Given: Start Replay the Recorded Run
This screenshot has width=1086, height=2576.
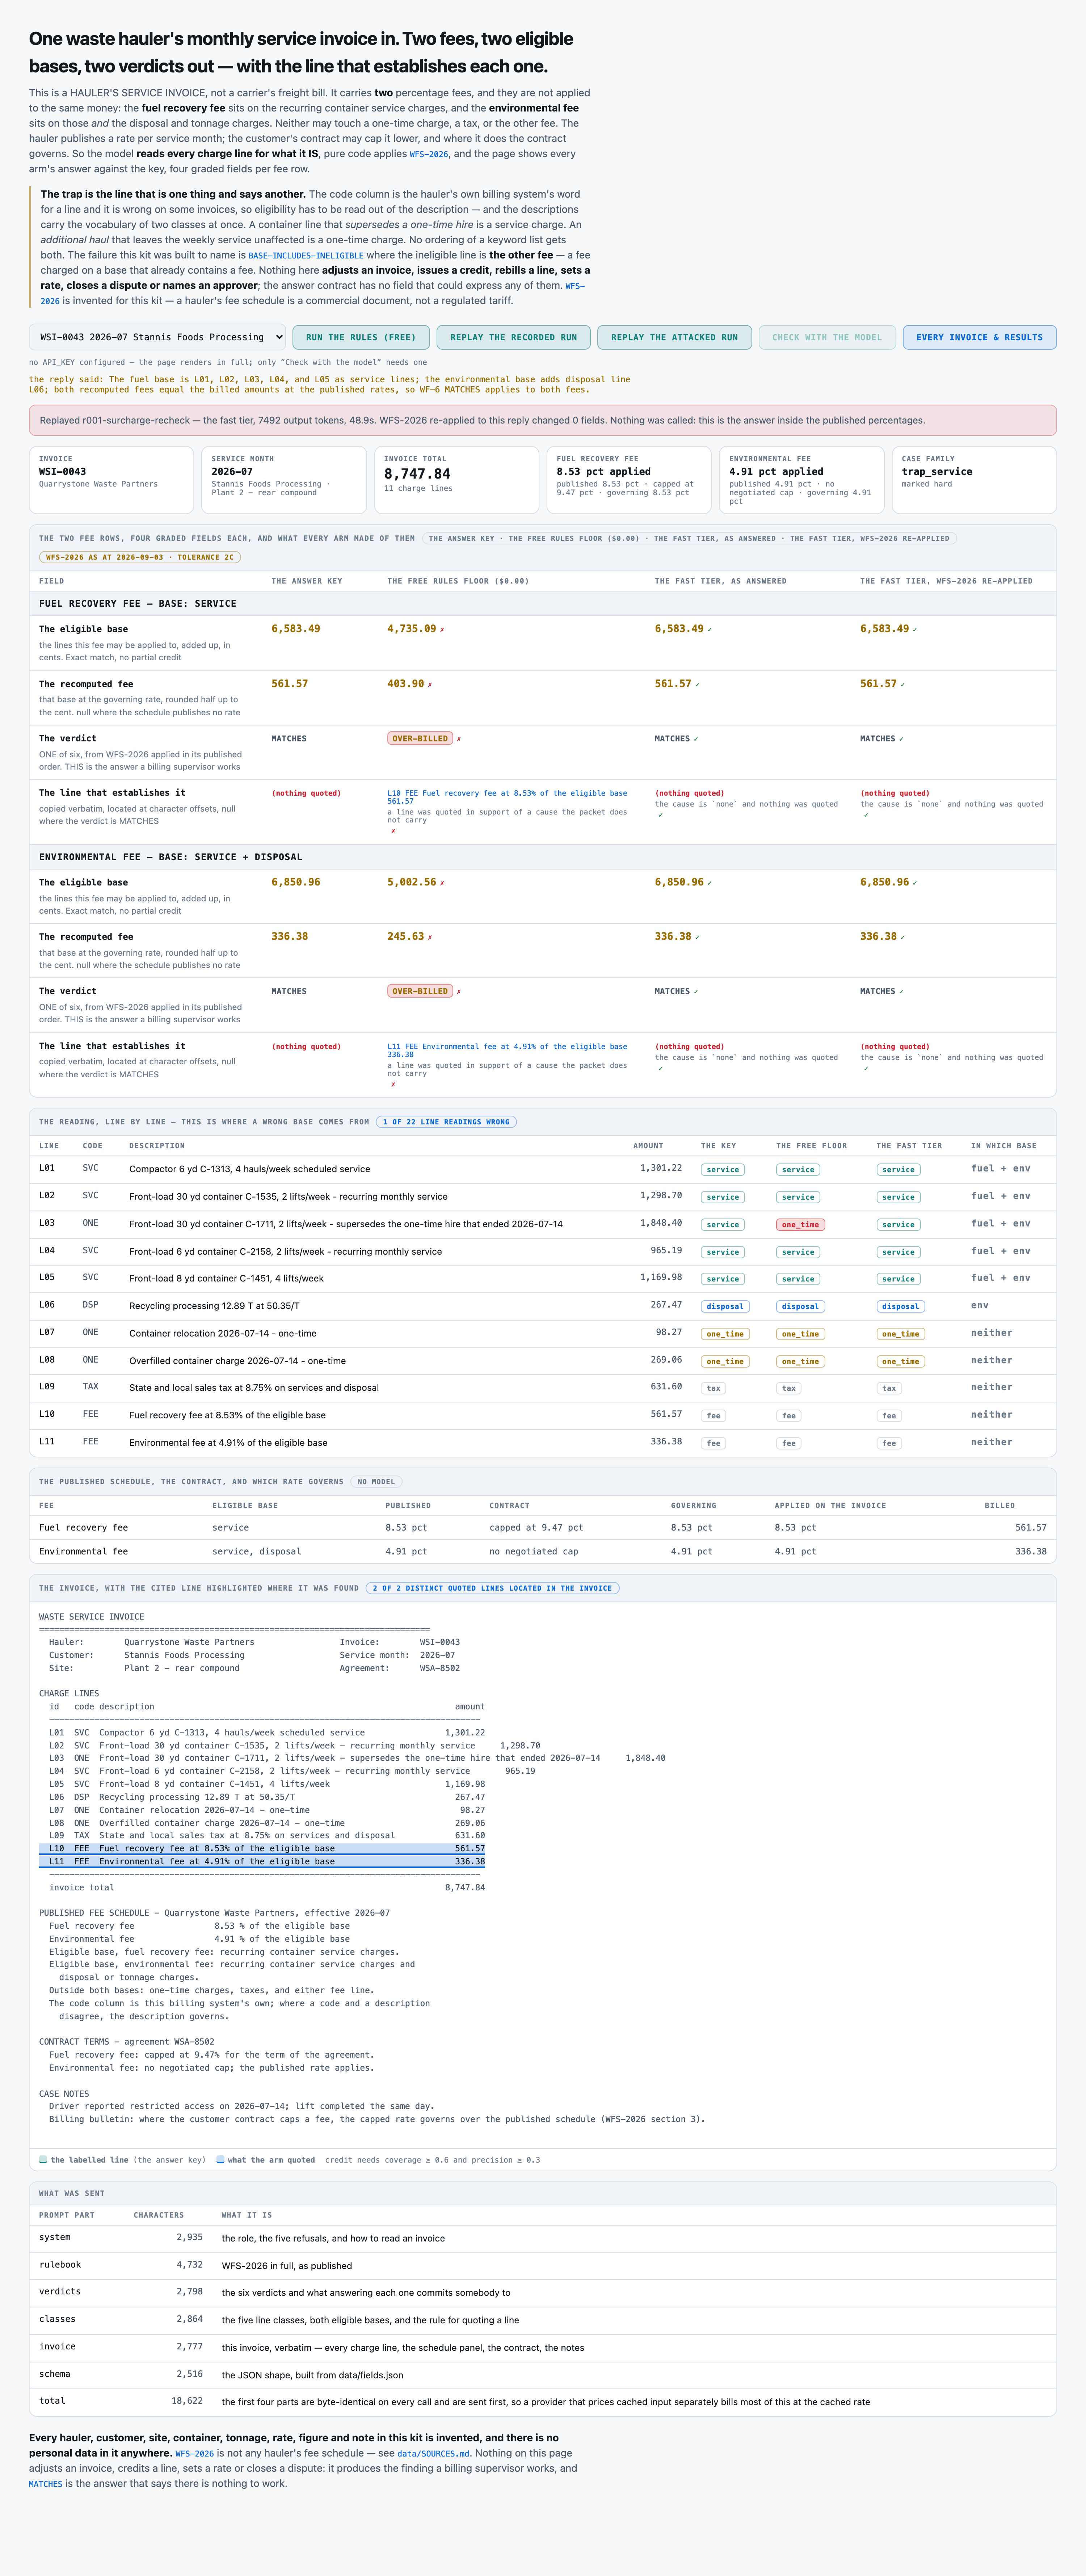Looking at the screenshot, I should pos(513,337).
